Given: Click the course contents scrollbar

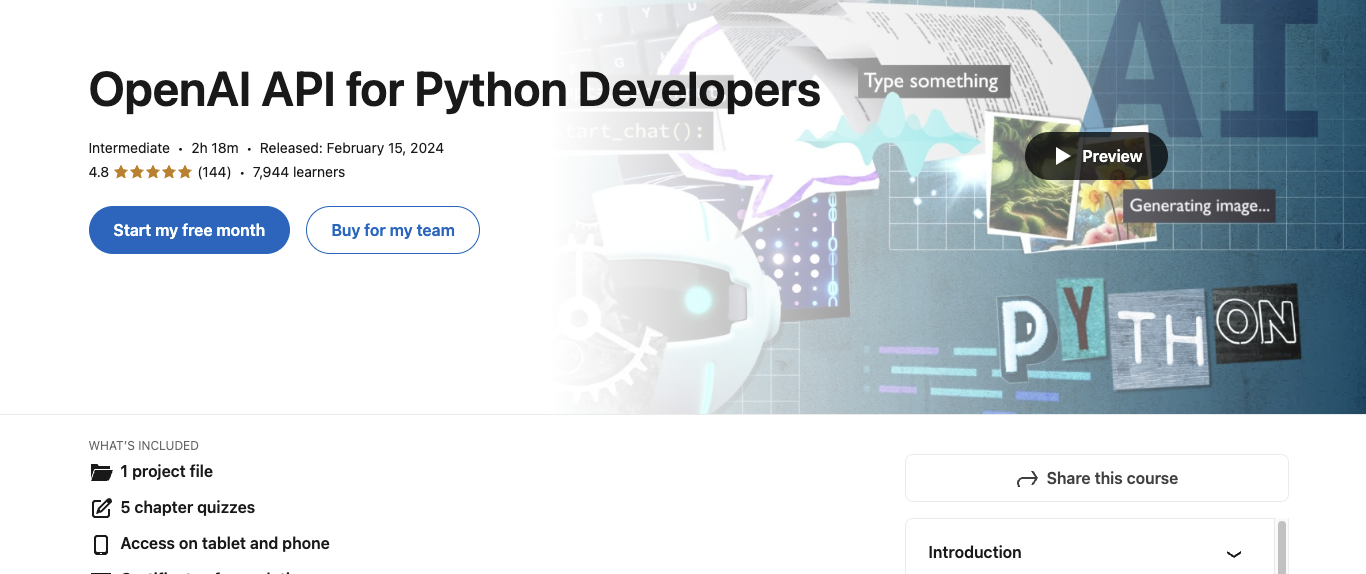Looking at the screenshot, I should click(x=1282, y=547).
